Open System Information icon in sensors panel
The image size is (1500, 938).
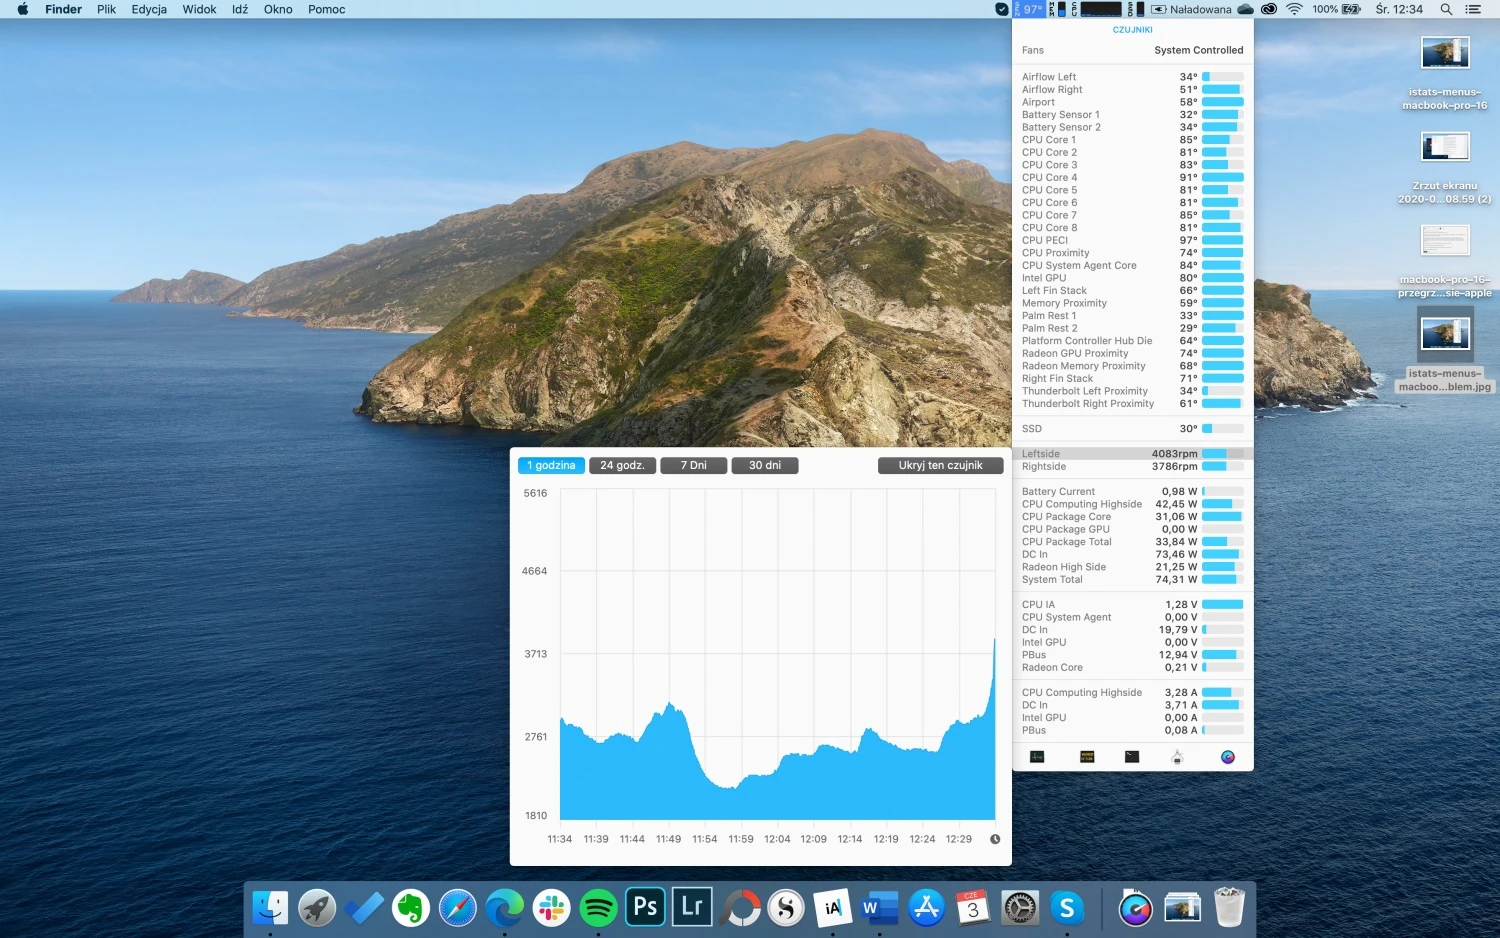(x=1177, y=757)
